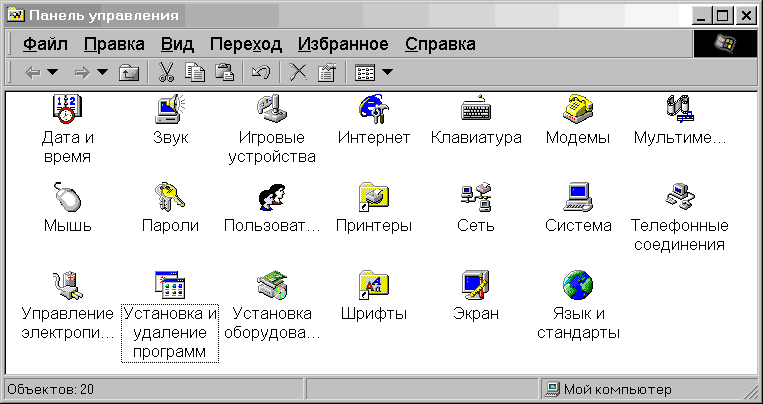The width and height of the screenshot is (763, 404).
Task: Click the Properties toolbar button
Action: click(x=327, y=73)
